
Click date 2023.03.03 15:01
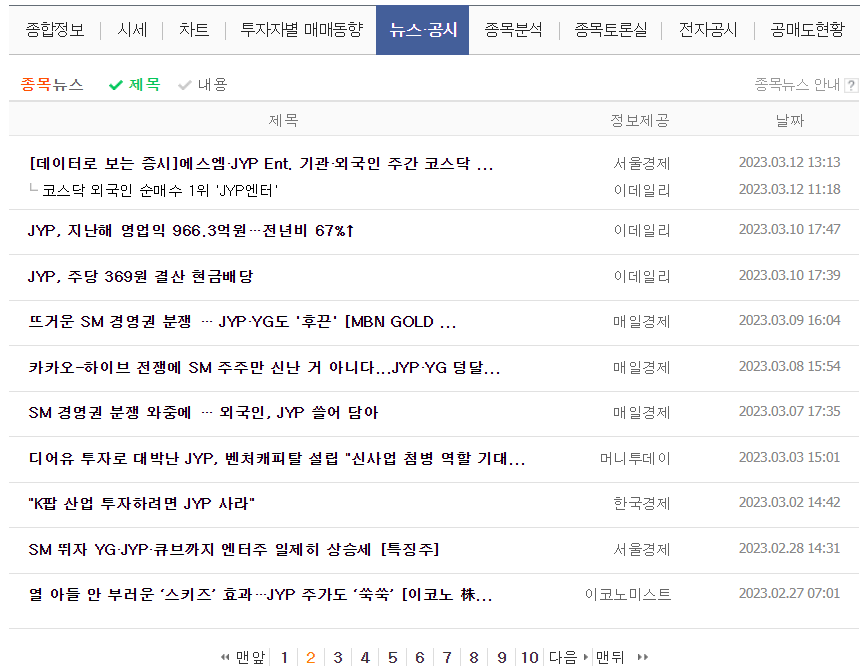tap(789, 457)
